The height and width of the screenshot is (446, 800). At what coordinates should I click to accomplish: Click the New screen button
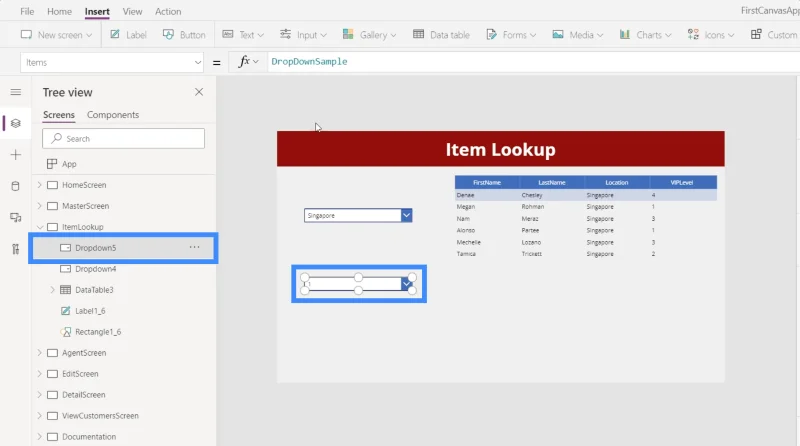(56, 35)
